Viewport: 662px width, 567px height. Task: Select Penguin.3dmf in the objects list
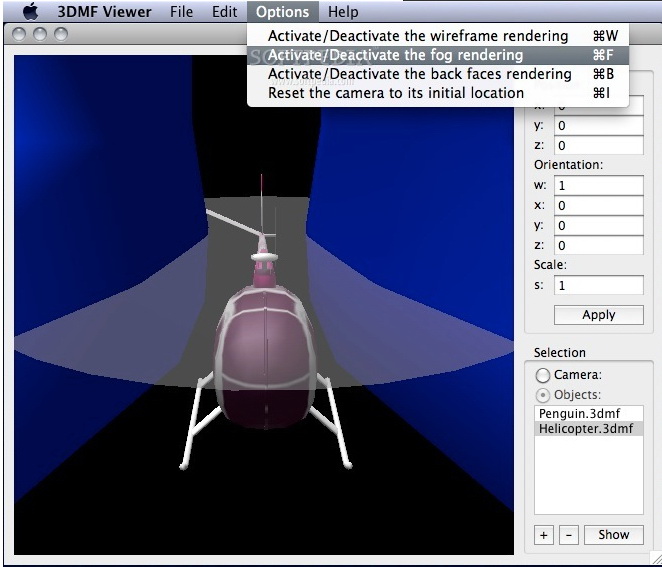click(x=589, y=413)
